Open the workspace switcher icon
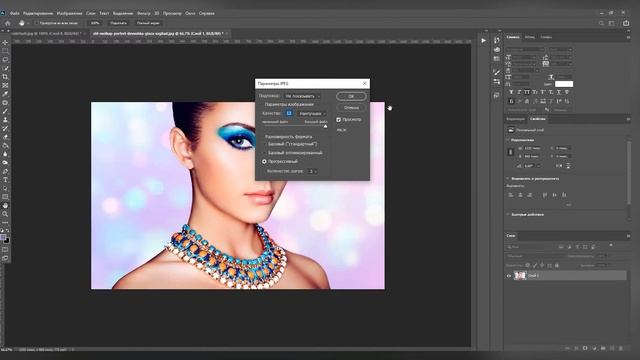 click(x=611, y=23)
